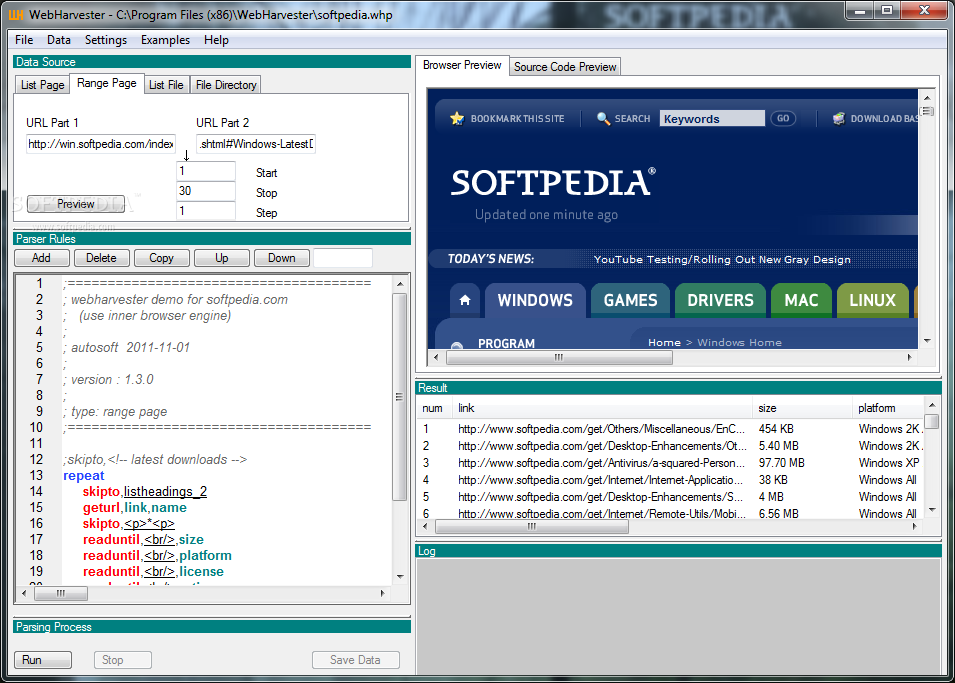Click the Home breadcrumb link in preview
Image resolution: width=955 pixels, height=683 pixels.
664,342
